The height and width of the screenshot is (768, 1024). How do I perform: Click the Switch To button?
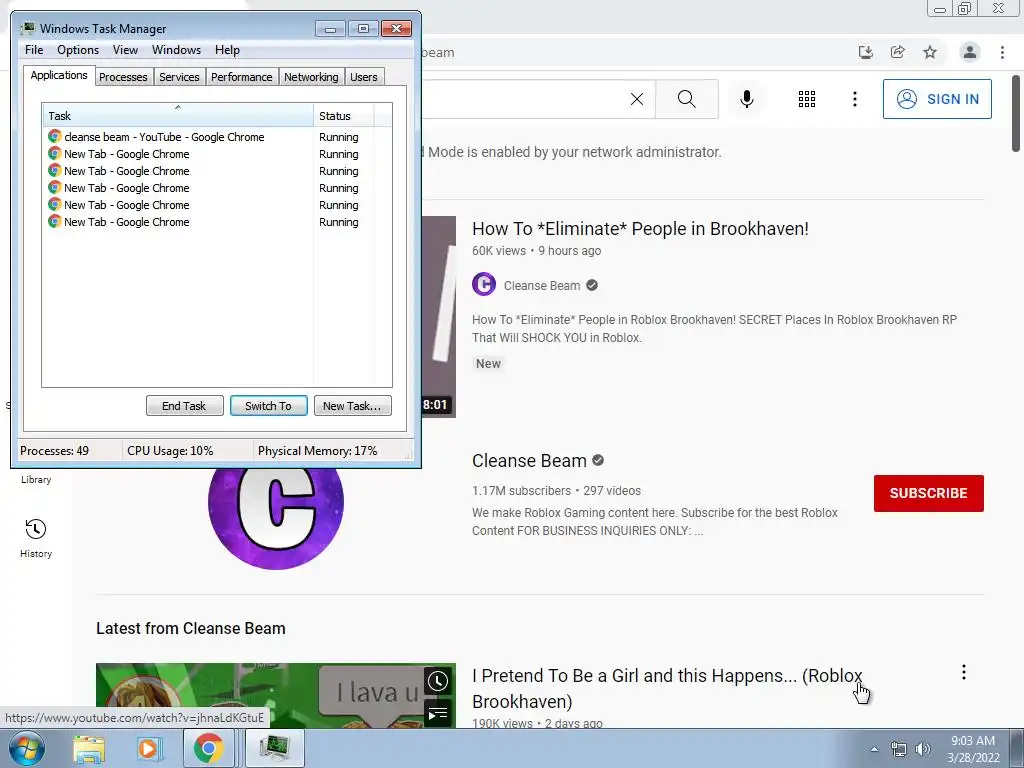coord(268,406)
